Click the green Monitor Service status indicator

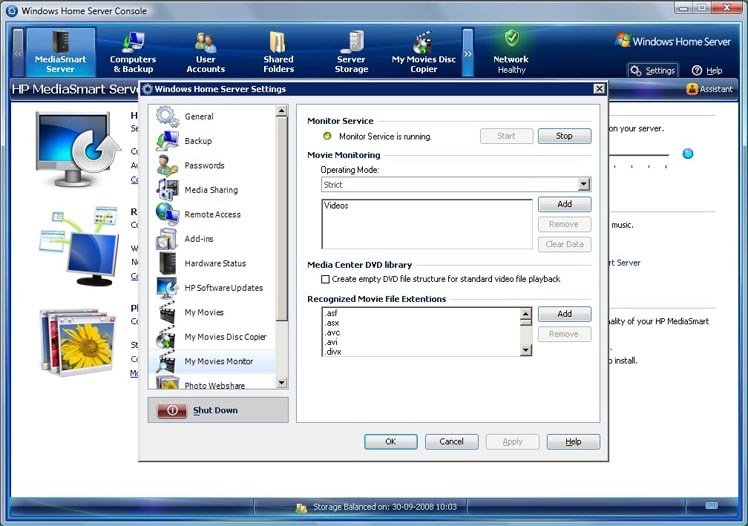coord(327,136)
